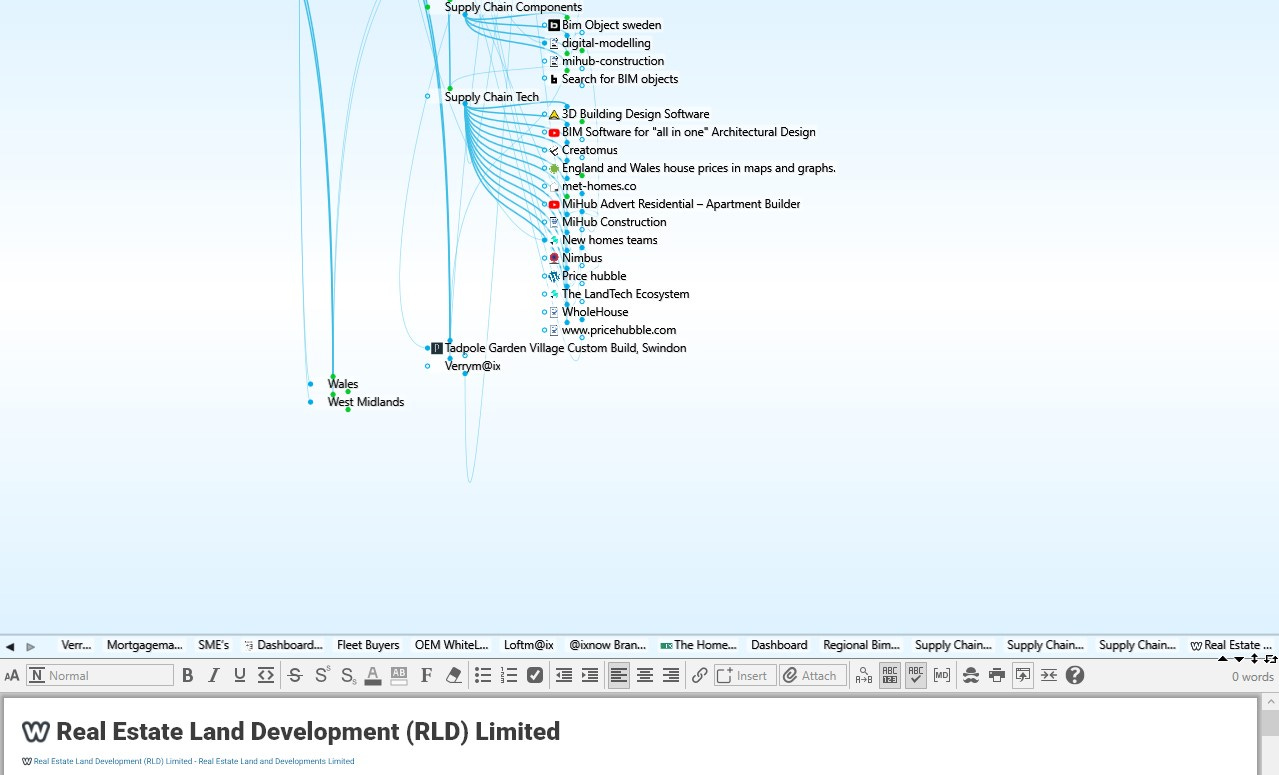The width and height of the screenshot is (1279, 775).
Task: Toggle notes width collapse icon
Action: [x=1049, y=676]
